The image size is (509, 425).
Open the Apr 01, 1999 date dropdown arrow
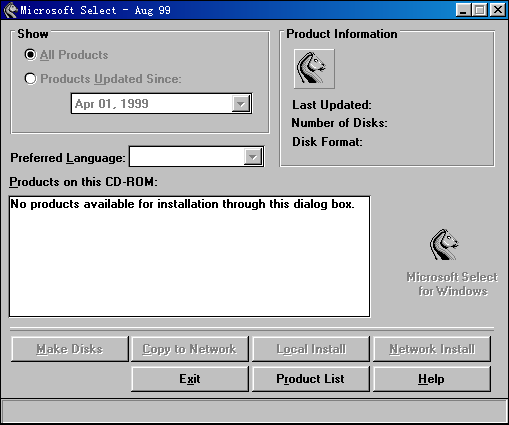(241, 104)
